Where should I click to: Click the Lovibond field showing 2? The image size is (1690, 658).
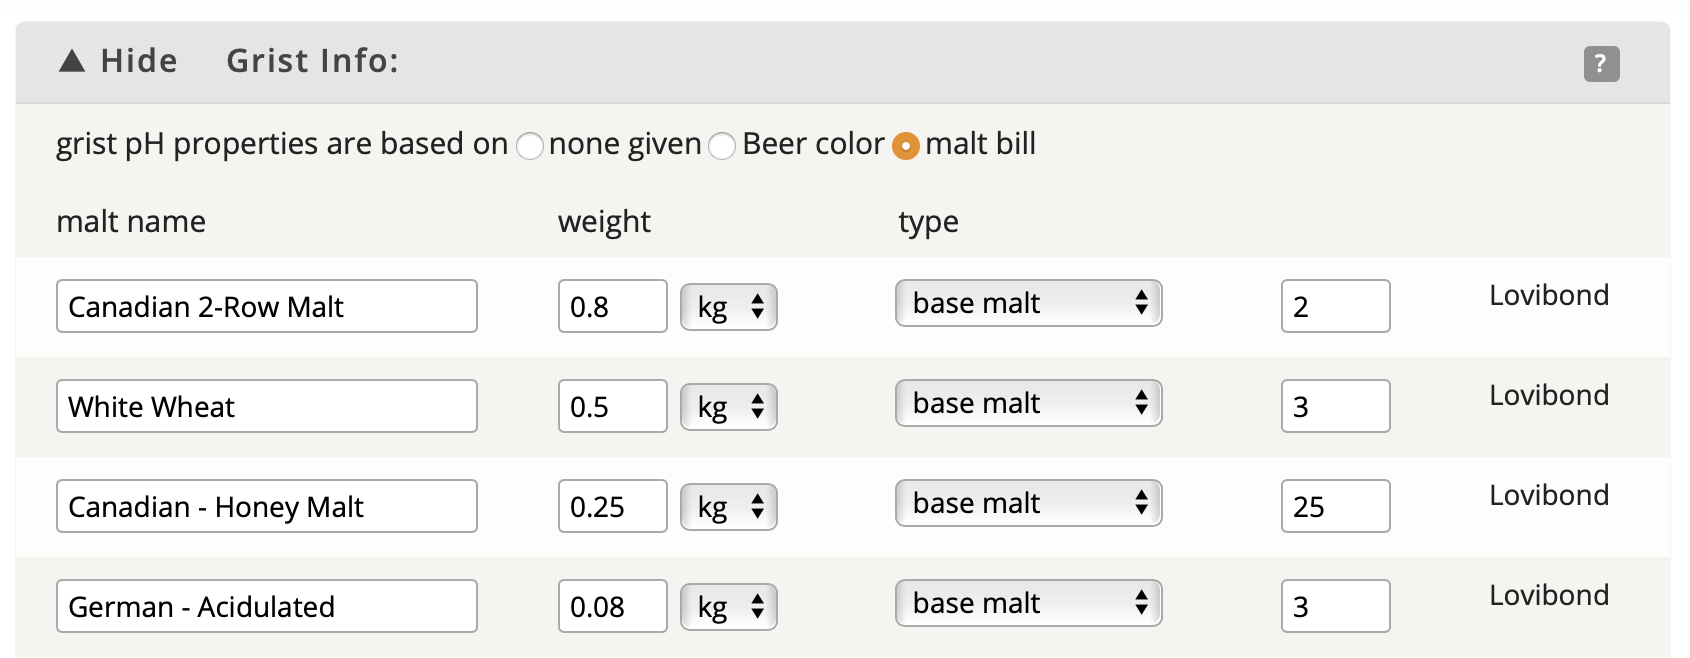(x=1336, y=306)
